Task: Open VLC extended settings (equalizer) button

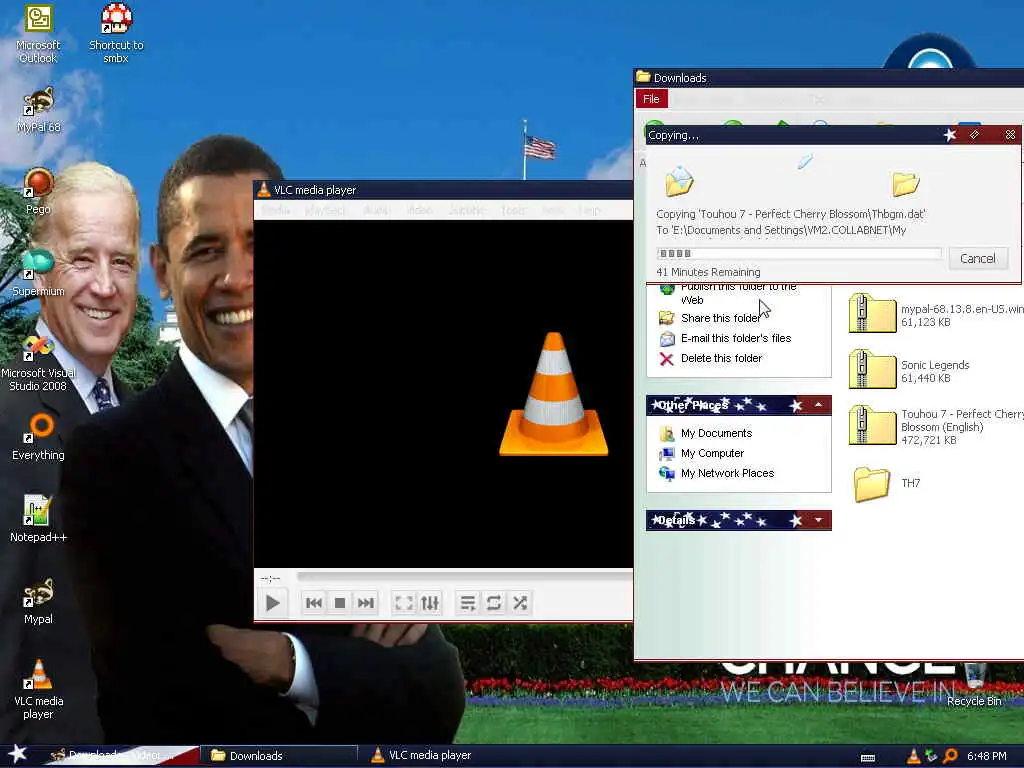Action: tap(430, 603)
